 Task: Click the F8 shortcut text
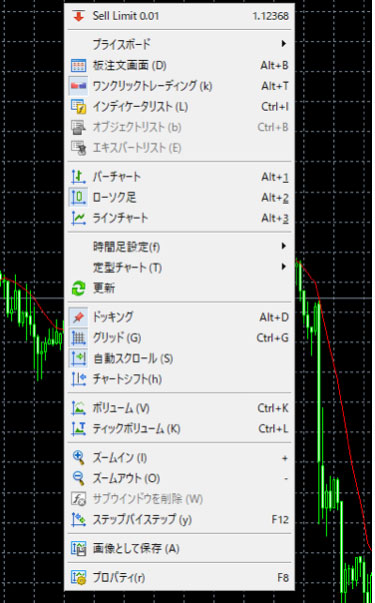pyautogui.click(x=283, y=577)
